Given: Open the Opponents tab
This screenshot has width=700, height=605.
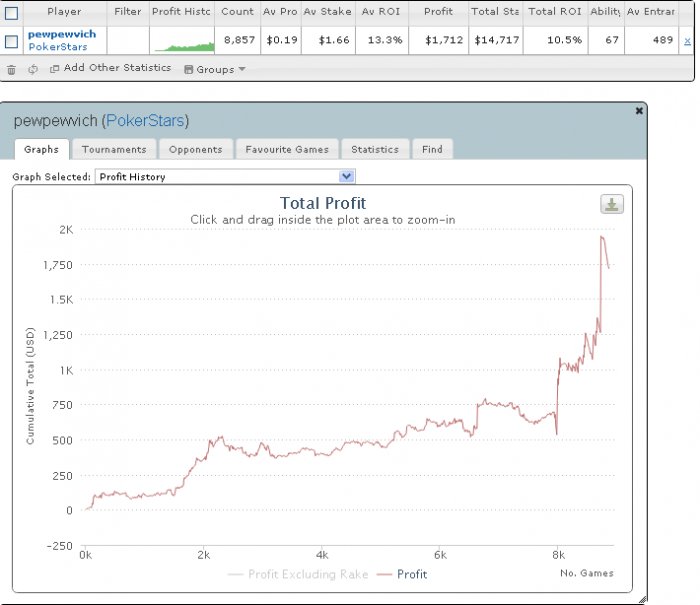Looking at the screenshot, I should (196, 149).
